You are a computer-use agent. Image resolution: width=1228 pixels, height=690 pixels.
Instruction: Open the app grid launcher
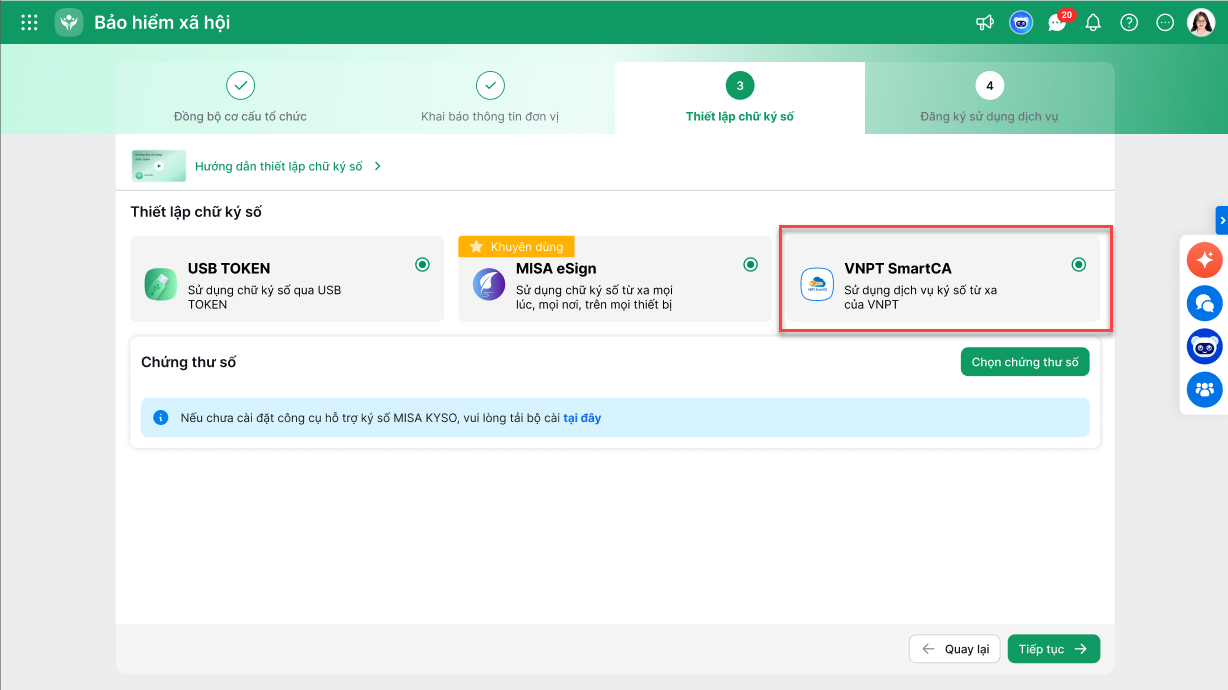[x=30, y=22]
